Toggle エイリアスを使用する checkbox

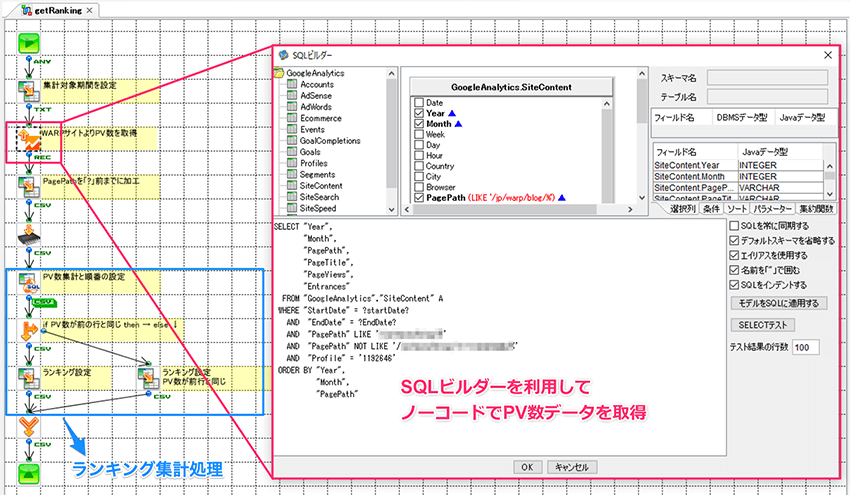pos(734,255)
